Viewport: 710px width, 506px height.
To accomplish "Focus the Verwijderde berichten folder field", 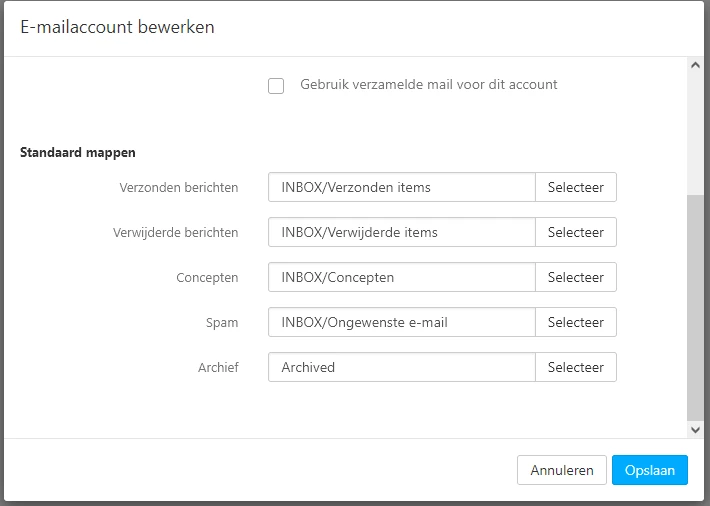I will [402, 232].
